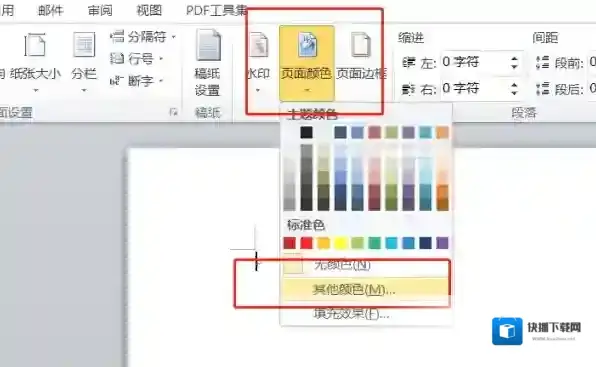
Task: Switch to the 邮件 ribbon tab
Action: tap(50, 10)
